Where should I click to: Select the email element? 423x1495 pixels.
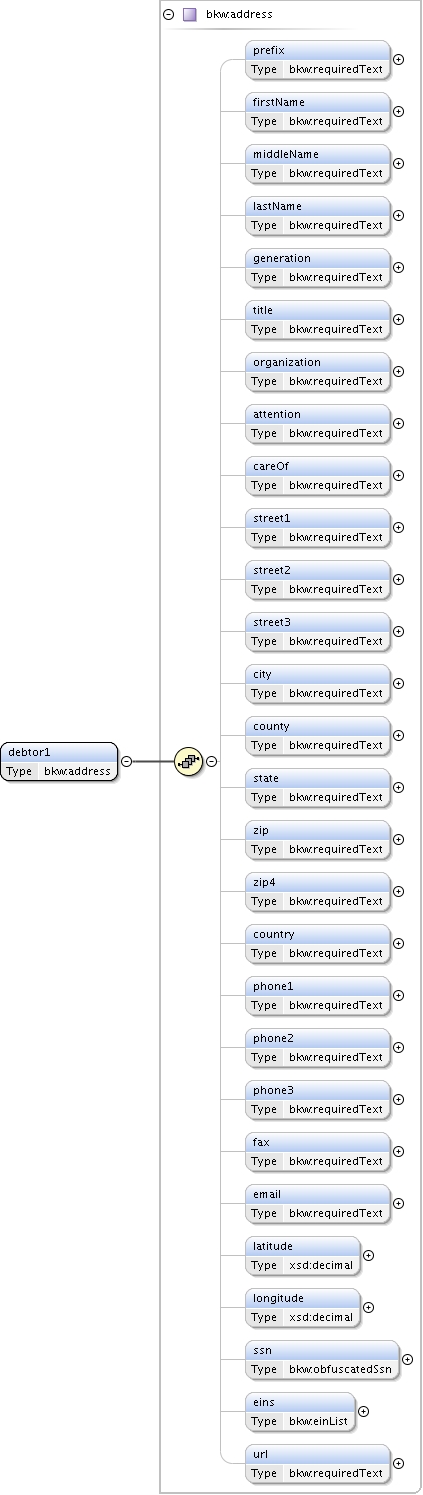pyautogui.click(x=318, y=1203)
